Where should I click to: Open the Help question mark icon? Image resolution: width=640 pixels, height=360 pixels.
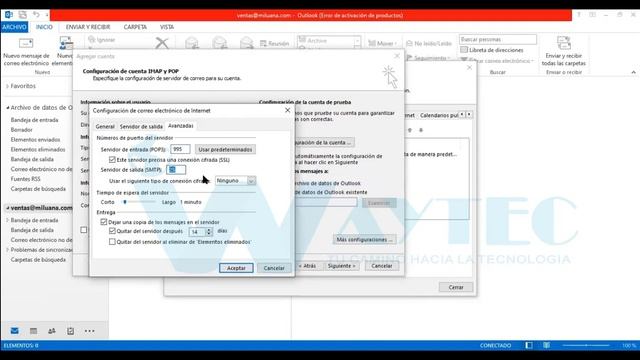(x=579, y=15)
